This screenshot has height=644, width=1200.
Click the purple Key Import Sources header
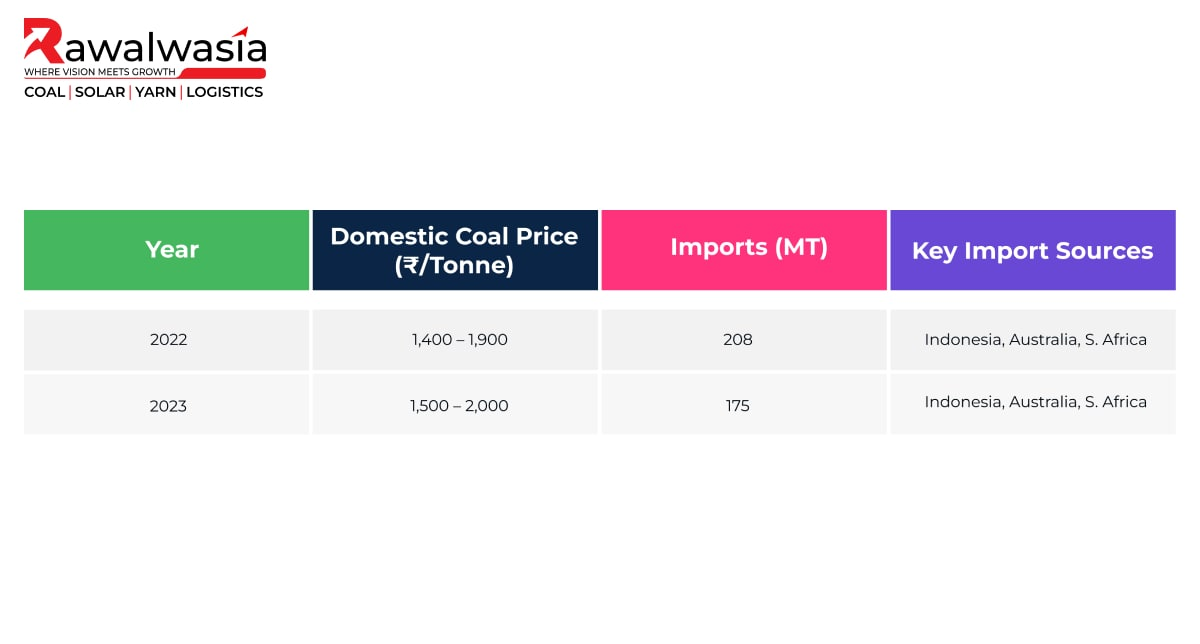pyautogui.click(x=1033, y=250)
